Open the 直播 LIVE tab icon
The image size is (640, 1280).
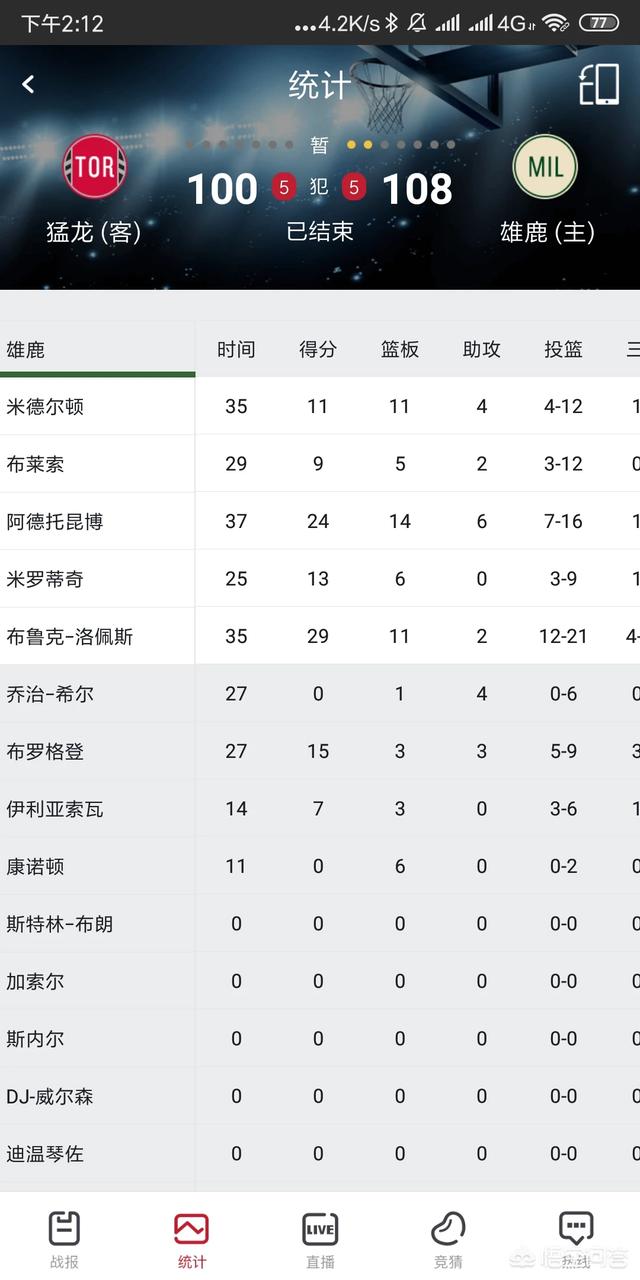pos(320,1228)
